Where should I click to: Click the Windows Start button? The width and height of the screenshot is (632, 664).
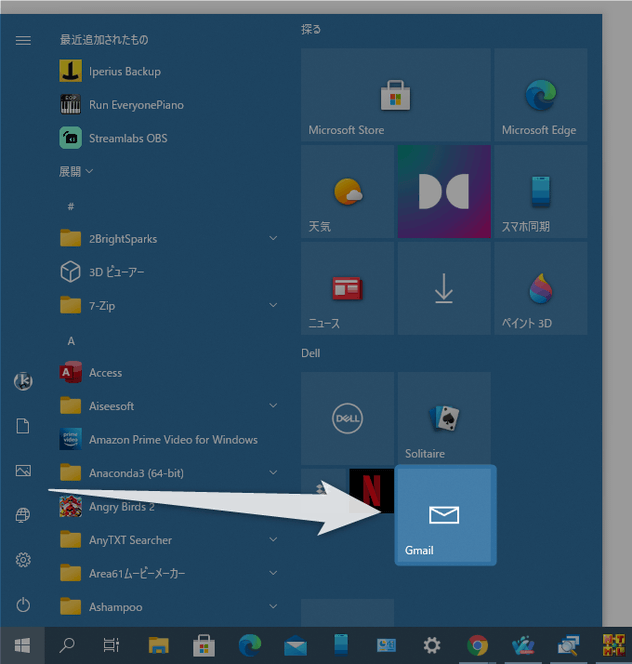22,645
